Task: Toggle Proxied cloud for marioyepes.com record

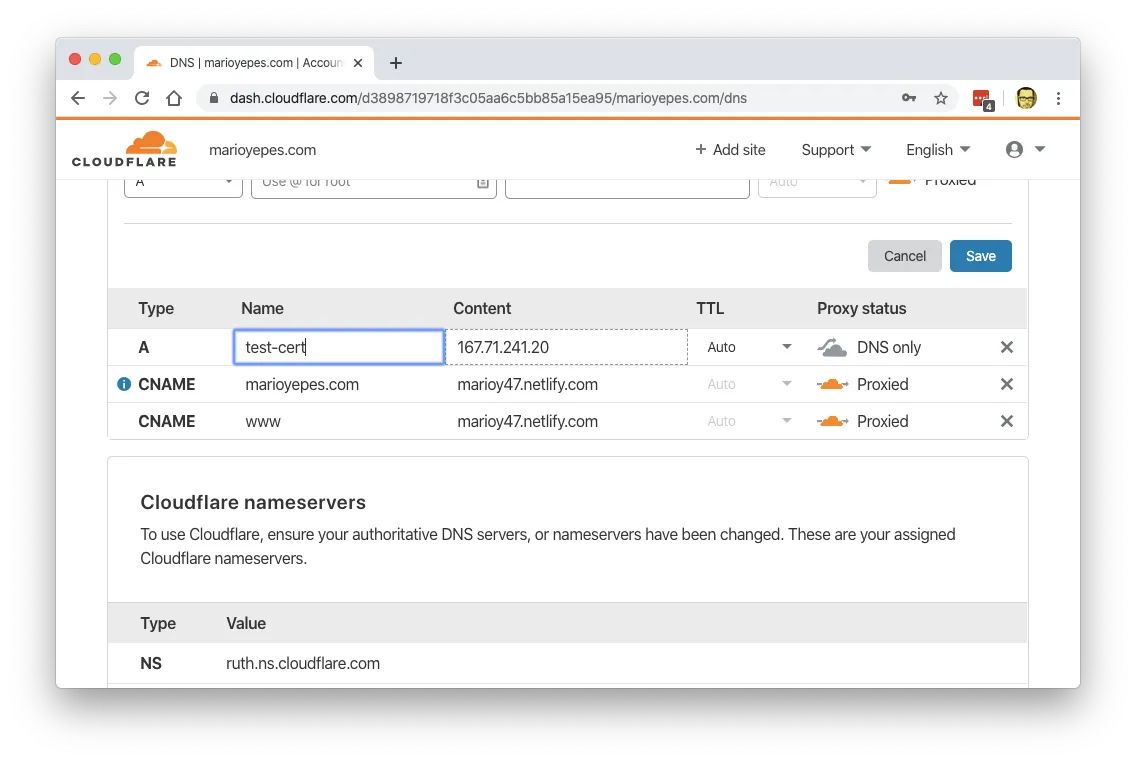Action: 832,384
